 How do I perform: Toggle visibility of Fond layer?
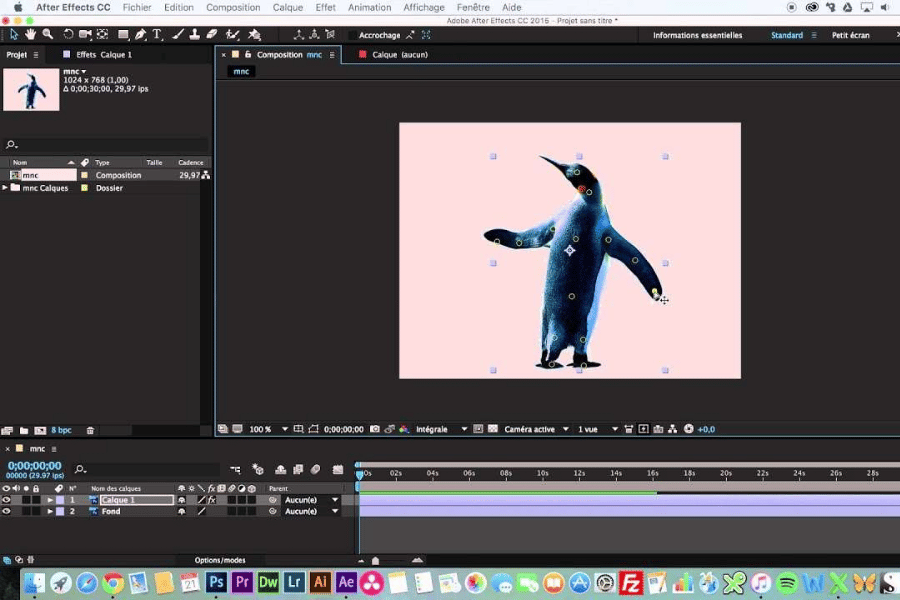pyautogui.click(x=7, y=511)
